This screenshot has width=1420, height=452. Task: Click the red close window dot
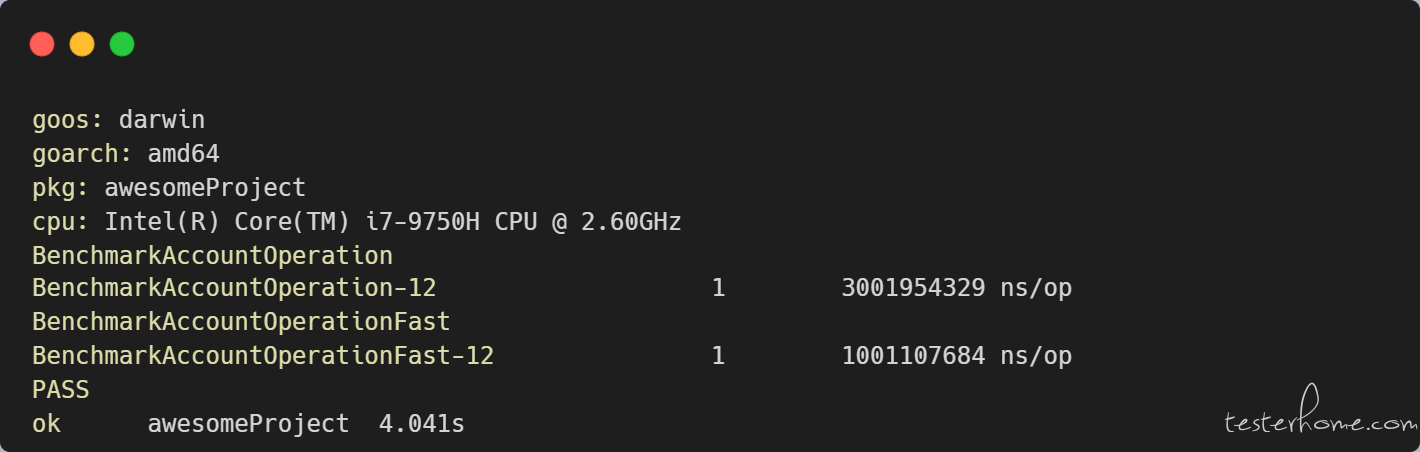(42, 44)
